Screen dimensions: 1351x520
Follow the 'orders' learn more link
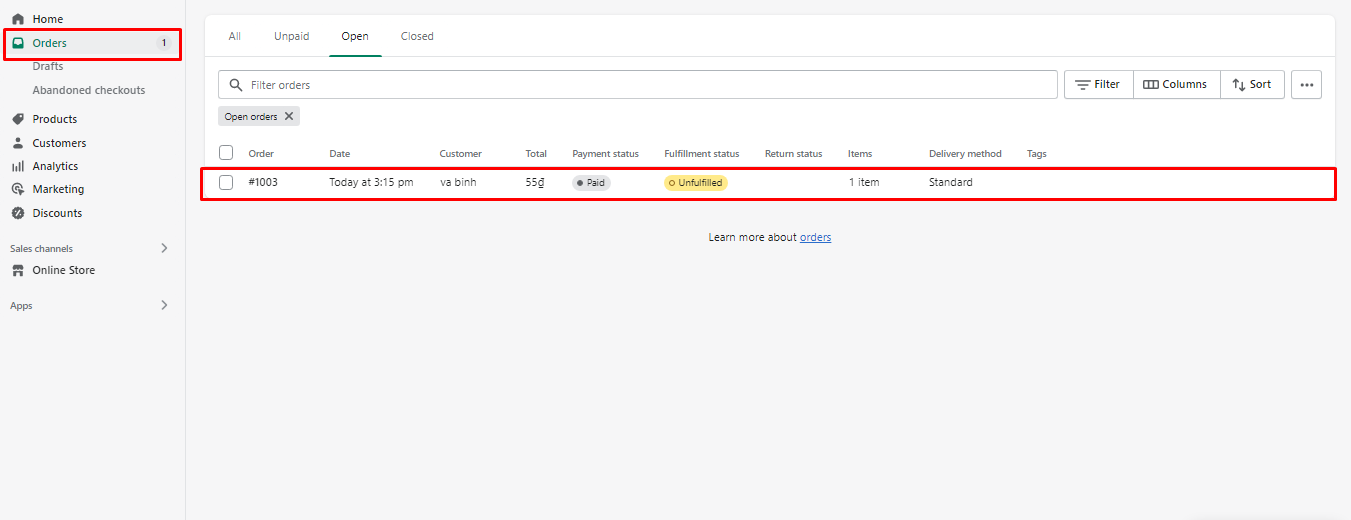(815, 237)
